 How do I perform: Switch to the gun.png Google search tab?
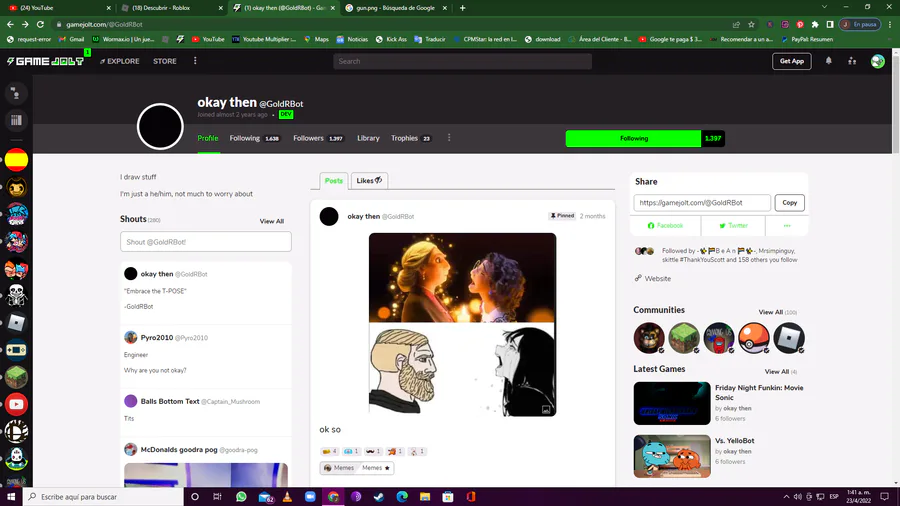[396, 8]
